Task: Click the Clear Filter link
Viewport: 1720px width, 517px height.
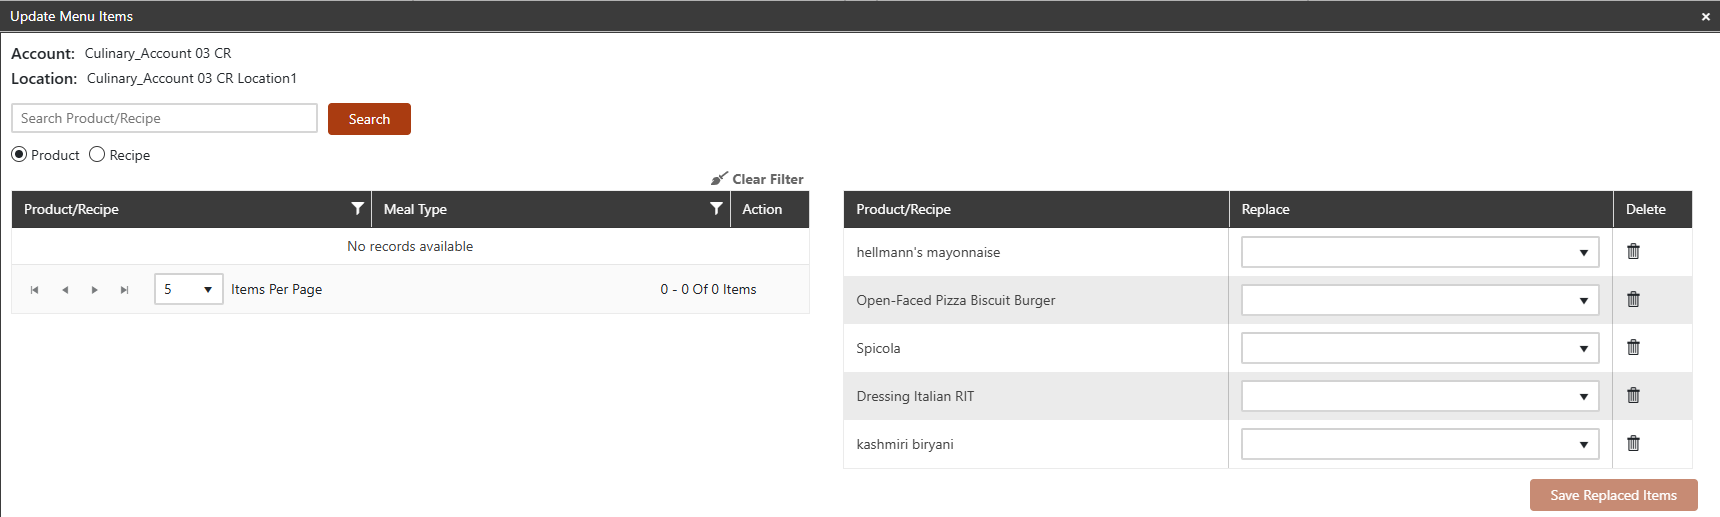Action: coord(757,179)
